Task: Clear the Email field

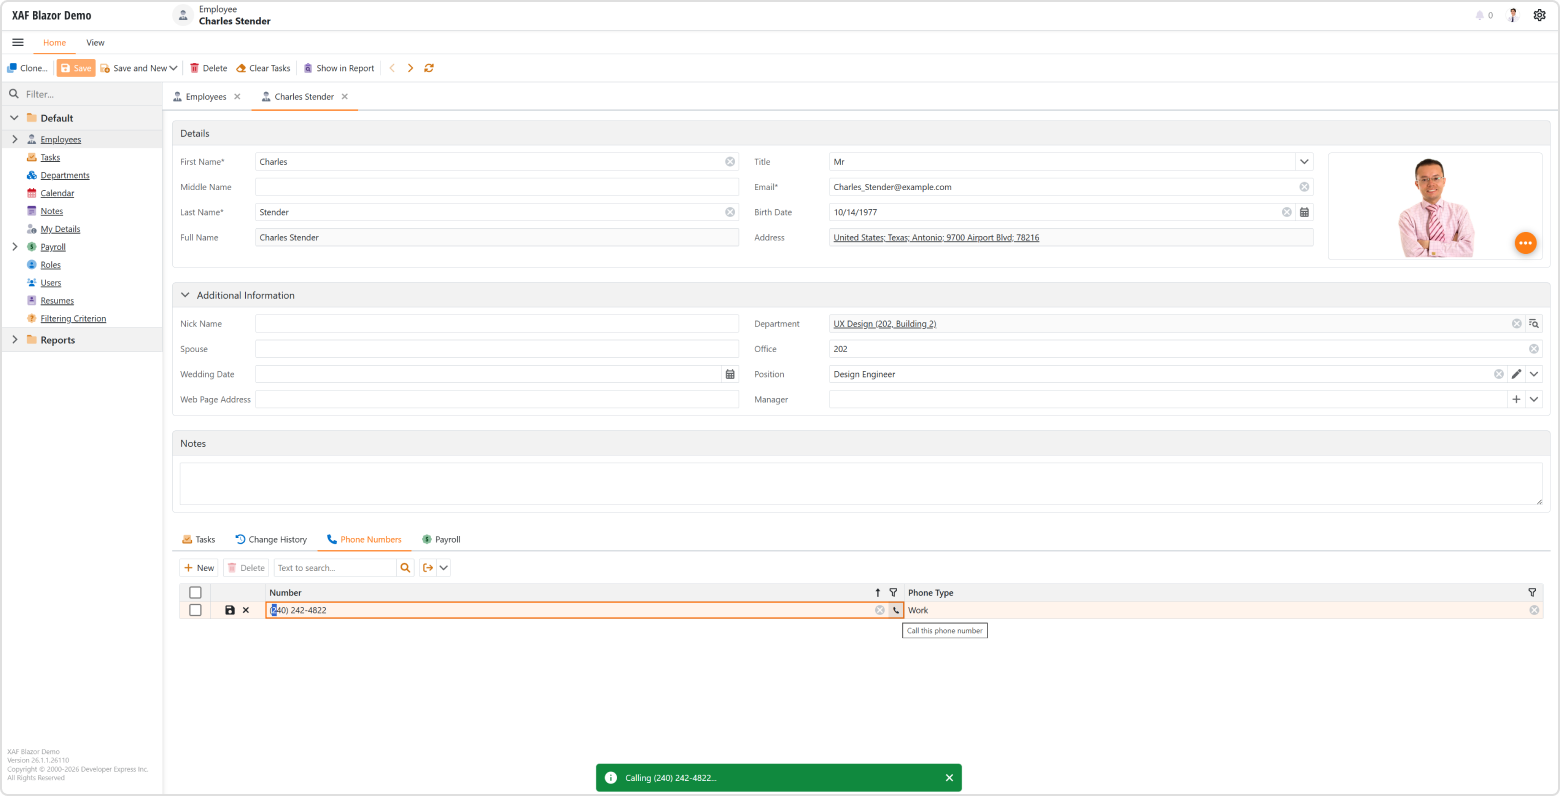Action: point(1304,187)
